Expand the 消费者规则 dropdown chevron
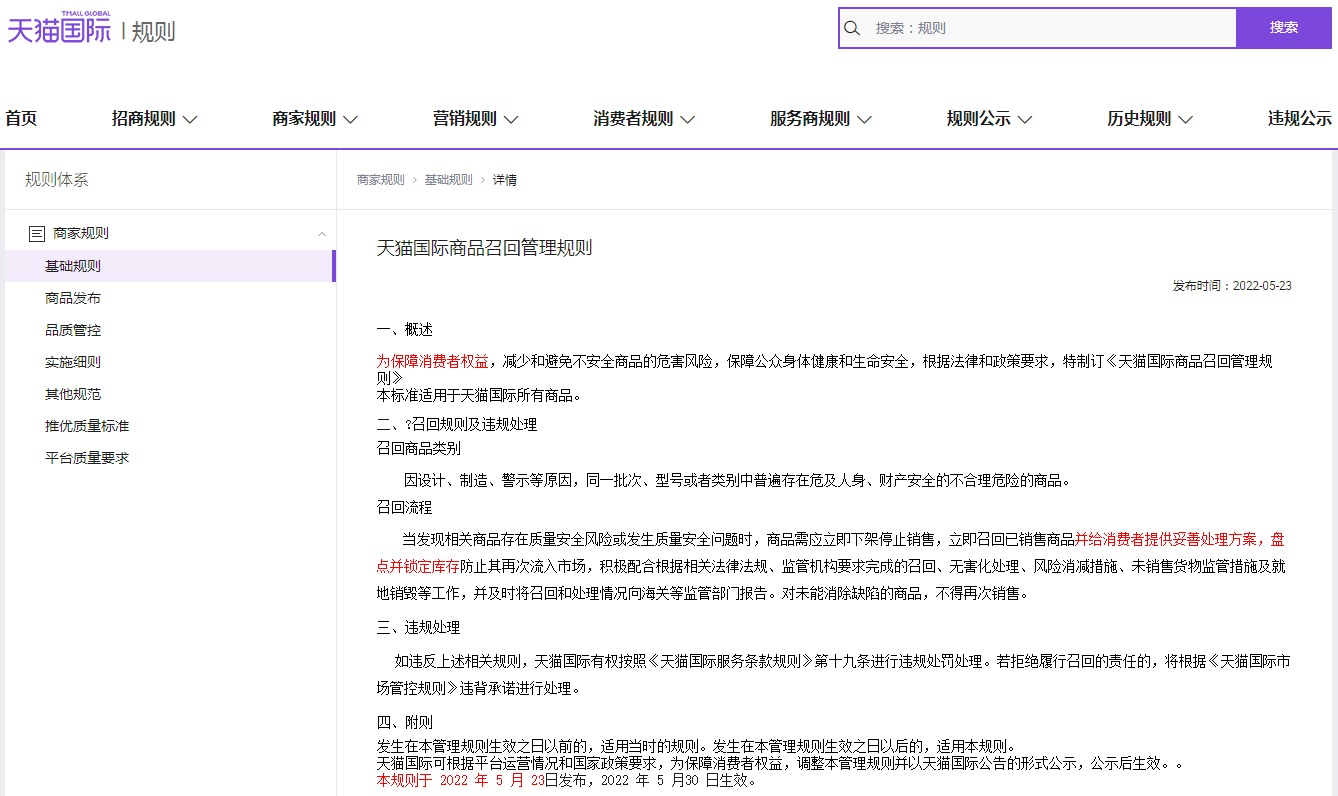This screenshot has width=1338, height=796. [x=687, y=120]
